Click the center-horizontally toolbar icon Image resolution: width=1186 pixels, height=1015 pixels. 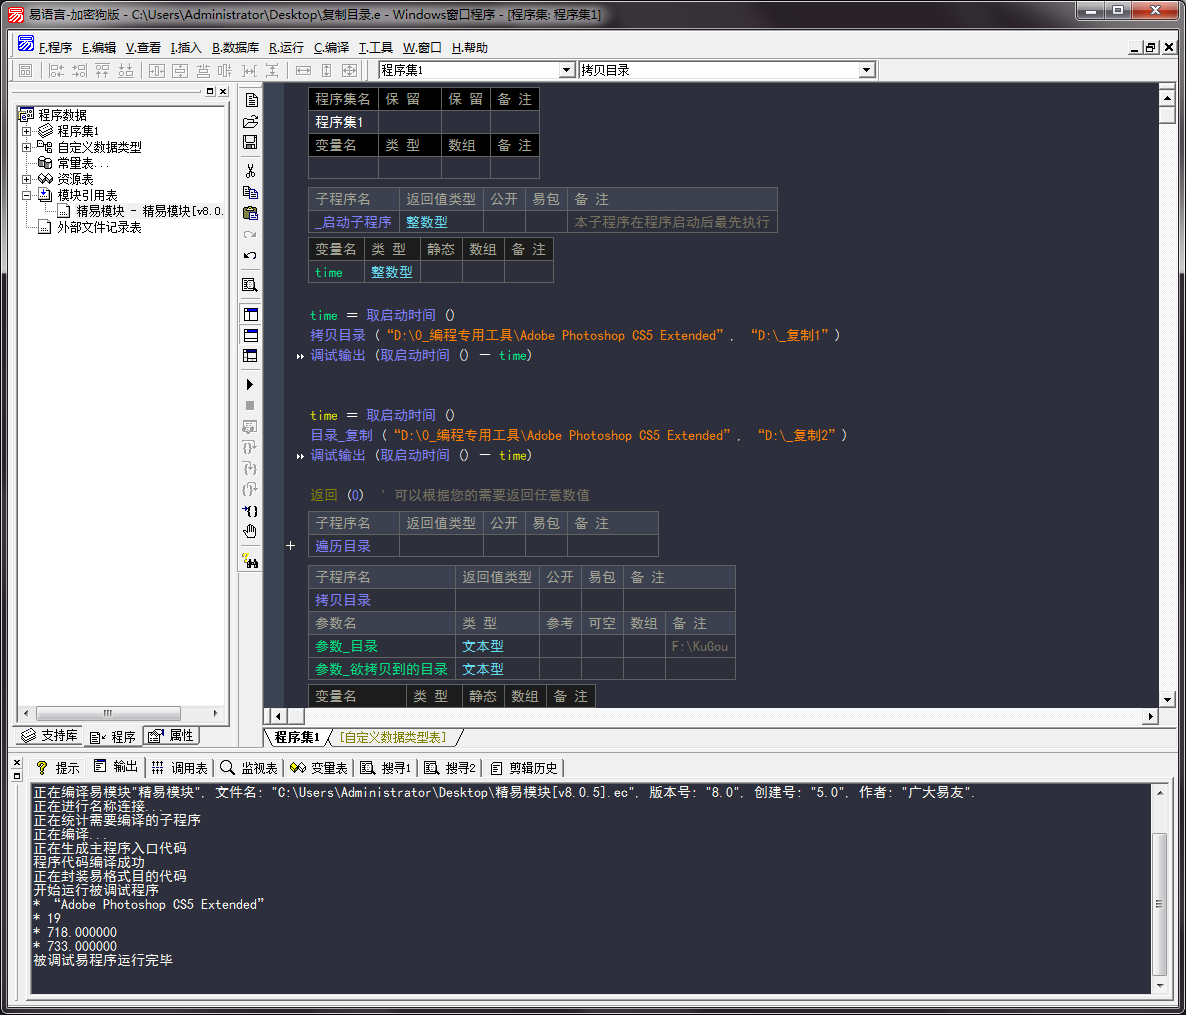[x=157, y=70]
